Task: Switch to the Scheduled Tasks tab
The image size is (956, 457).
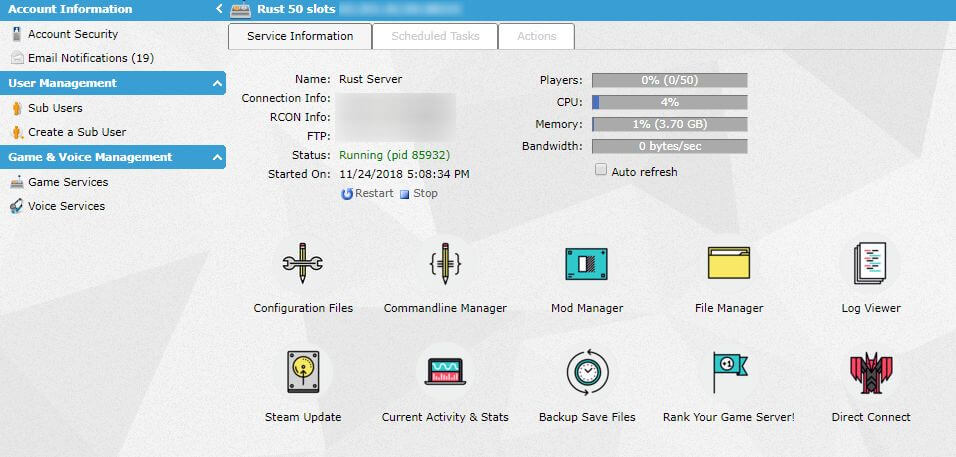Action: tap(435, 36)
